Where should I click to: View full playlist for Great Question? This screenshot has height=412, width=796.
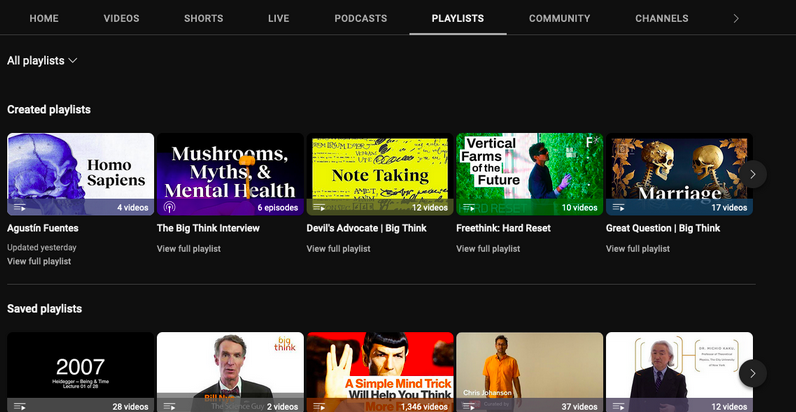[638, 249]
